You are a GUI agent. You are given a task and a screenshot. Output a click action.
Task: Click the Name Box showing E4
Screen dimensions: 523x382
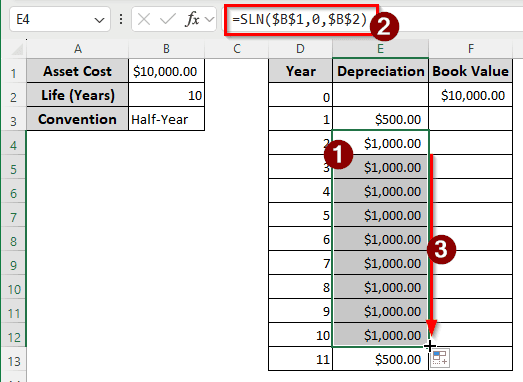coord(60,19)
